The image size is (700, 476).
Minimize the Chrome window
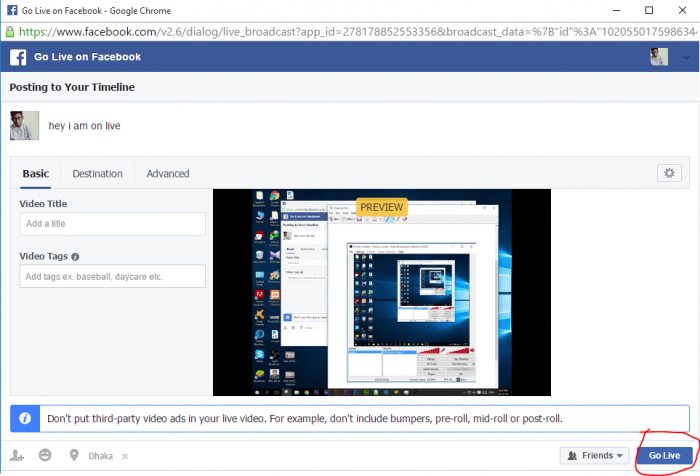point(617,10)
